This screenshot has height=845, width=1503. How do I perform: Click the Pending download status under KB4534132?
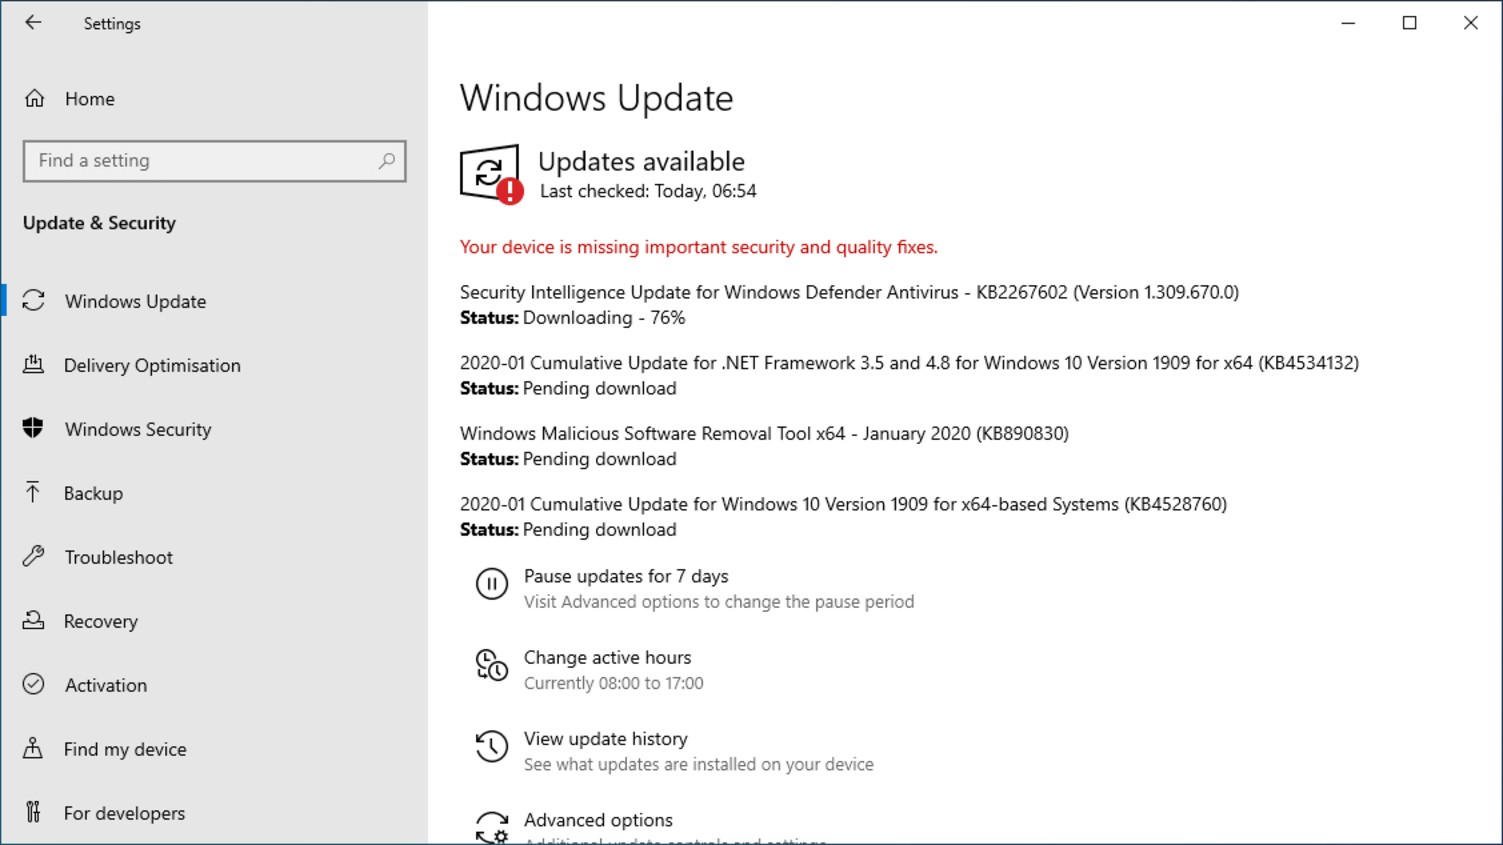coord(599,388)
